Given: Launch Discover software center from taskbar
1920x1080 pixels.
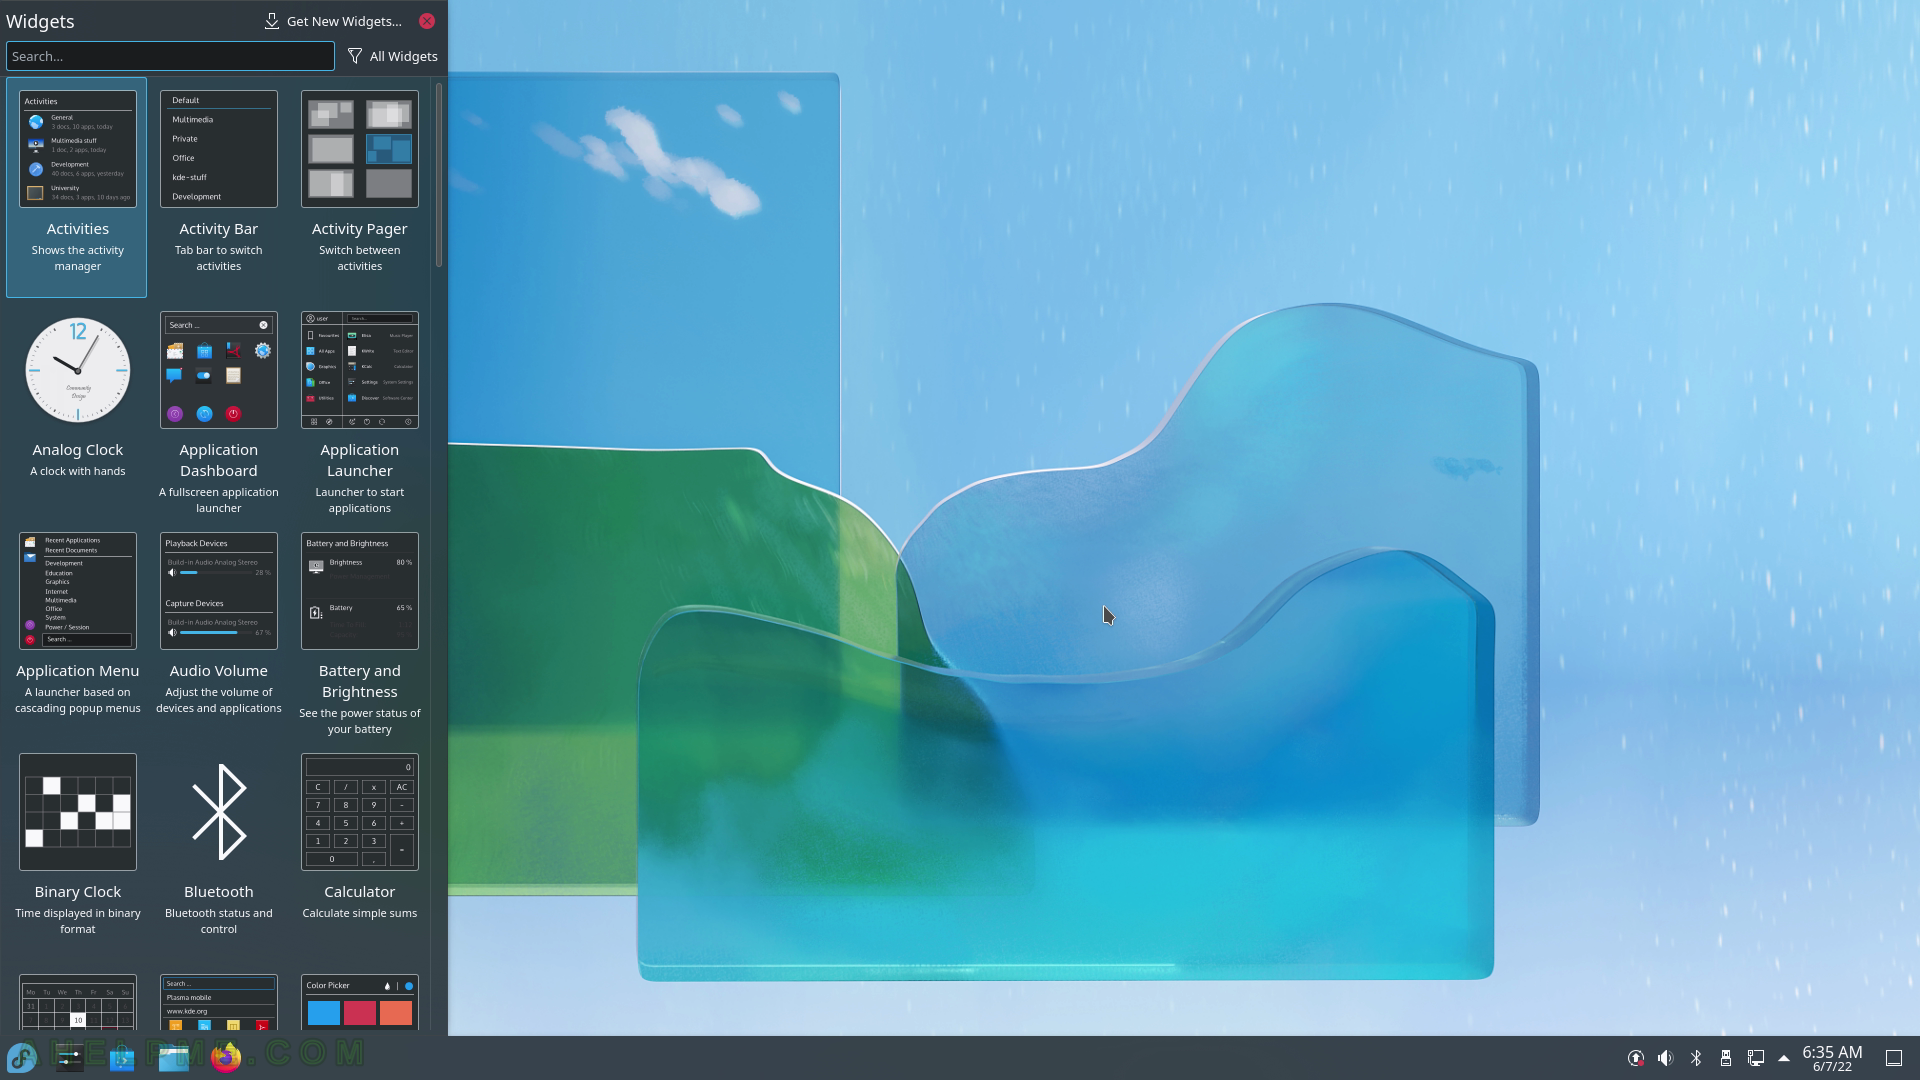Looking at the screenshot, I should coord(122,1058).
